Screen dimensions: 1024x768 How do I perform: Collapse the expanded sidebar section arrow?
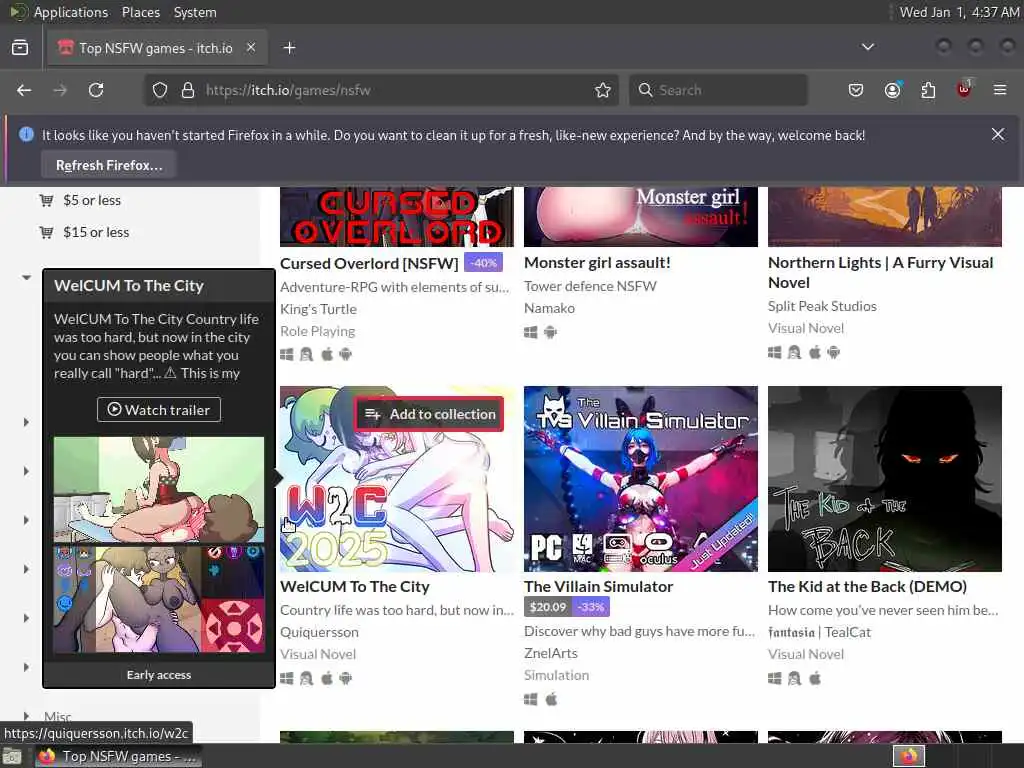point(26,278)
